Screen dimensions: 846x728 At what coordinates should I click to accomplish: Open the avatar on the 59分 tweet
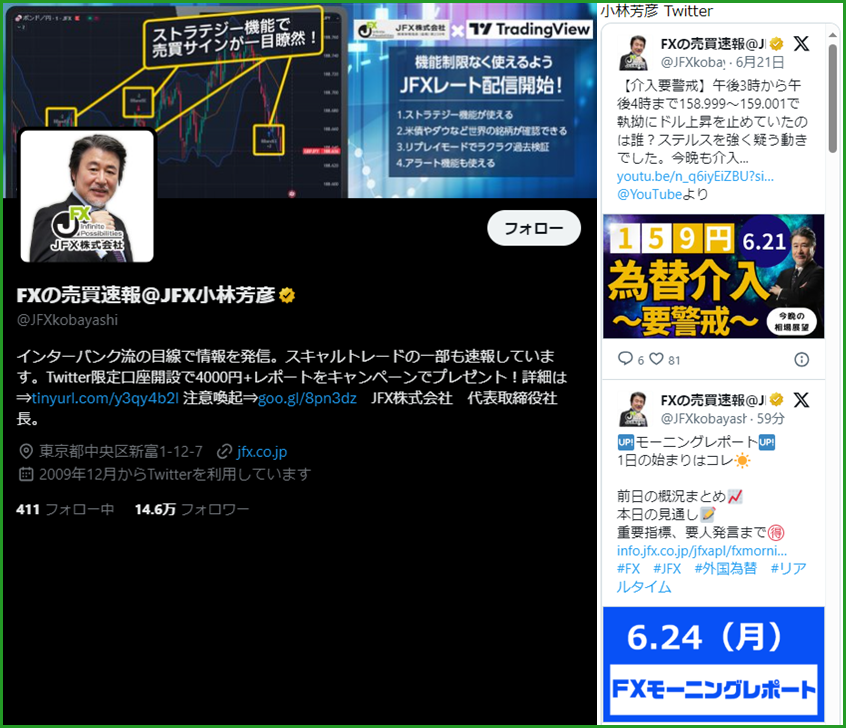(634, 410)
